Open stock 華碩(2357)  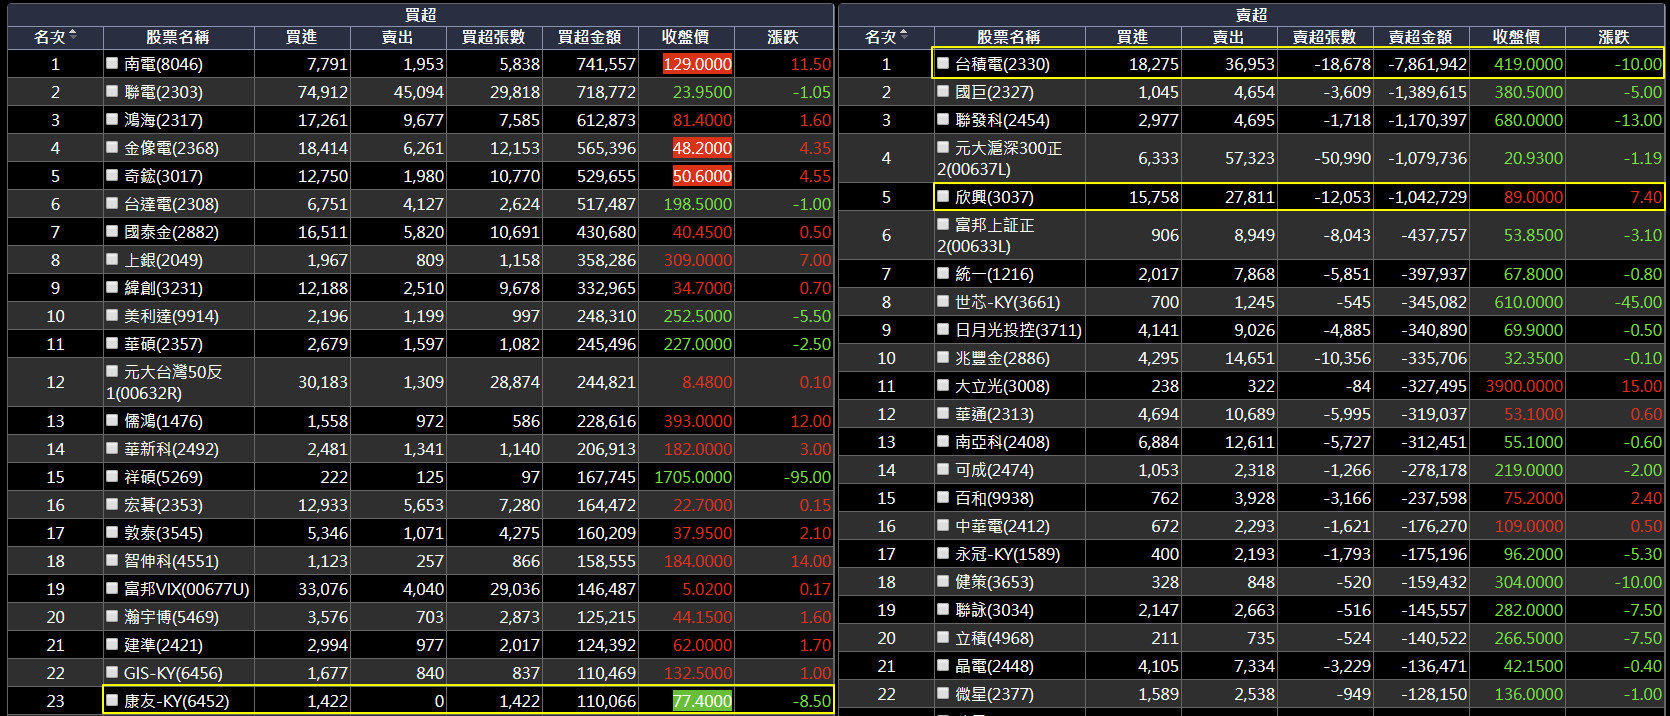pyautogui.click(x=163, y=344)
